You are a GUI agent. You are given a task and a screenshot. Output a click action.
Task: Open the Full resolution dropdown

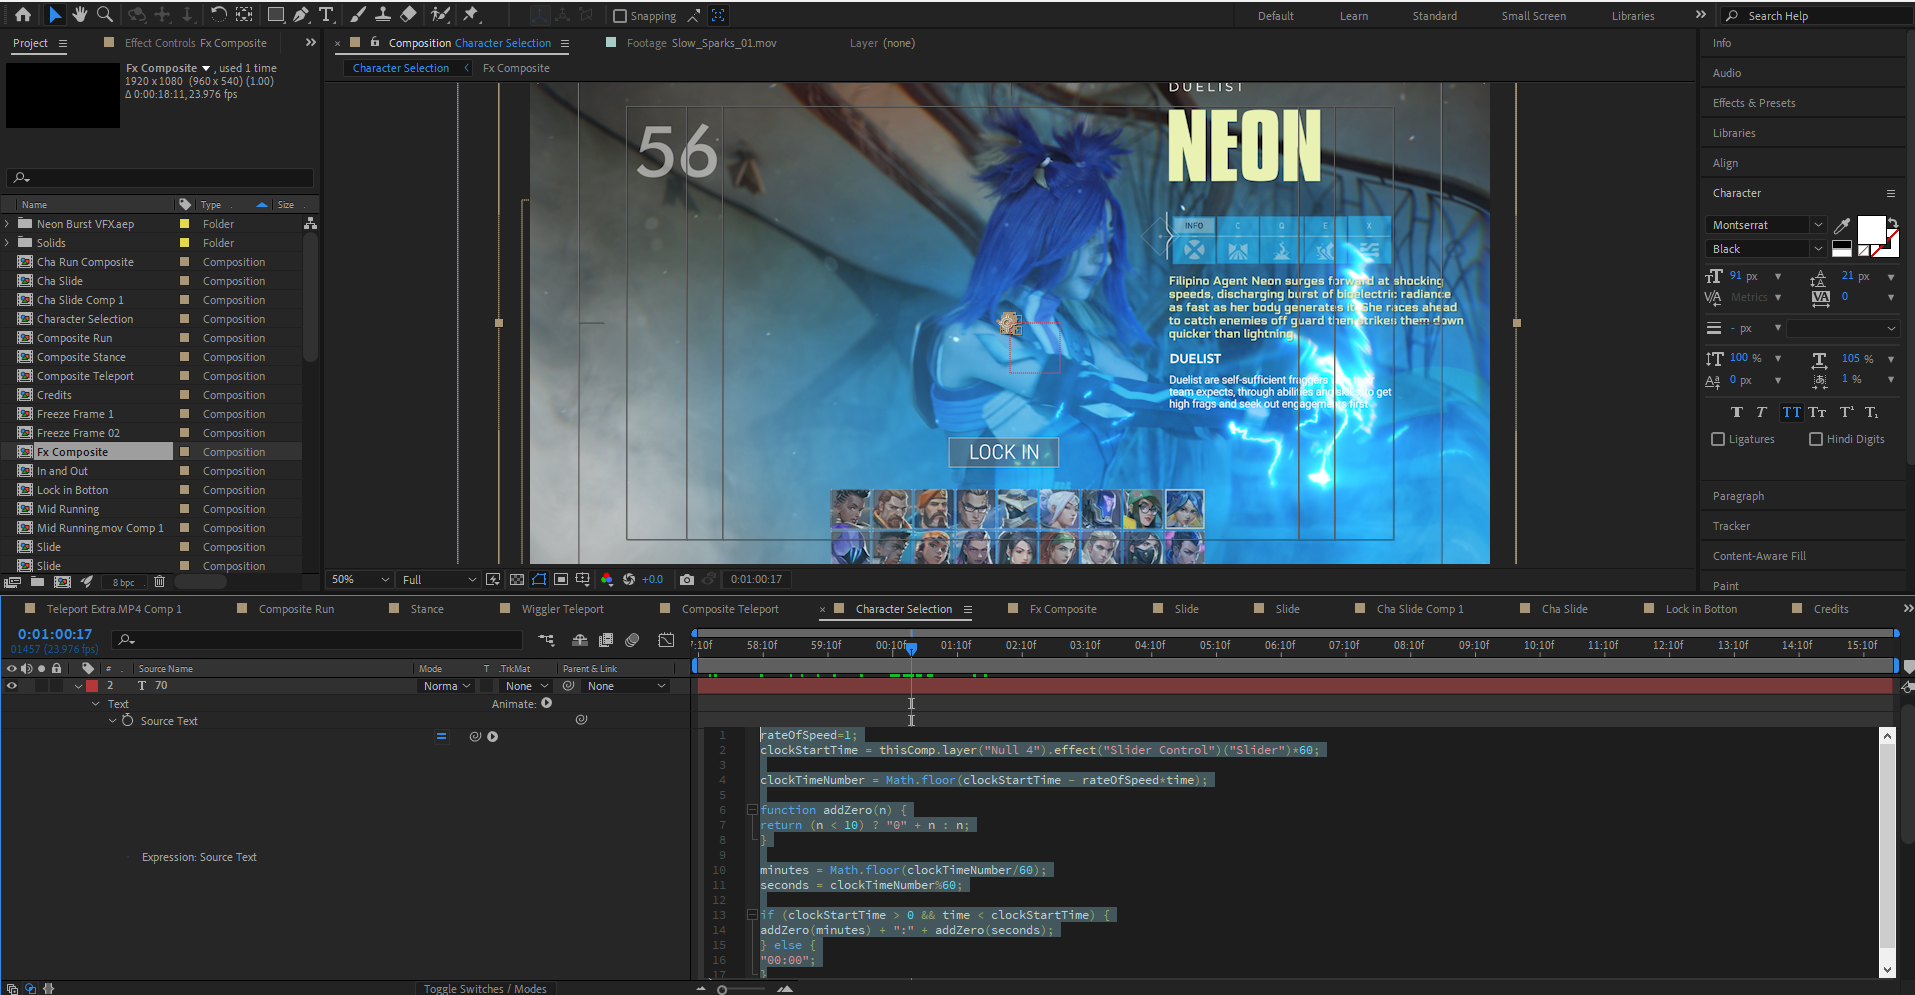pyautogui.click(x=438, y=579)
